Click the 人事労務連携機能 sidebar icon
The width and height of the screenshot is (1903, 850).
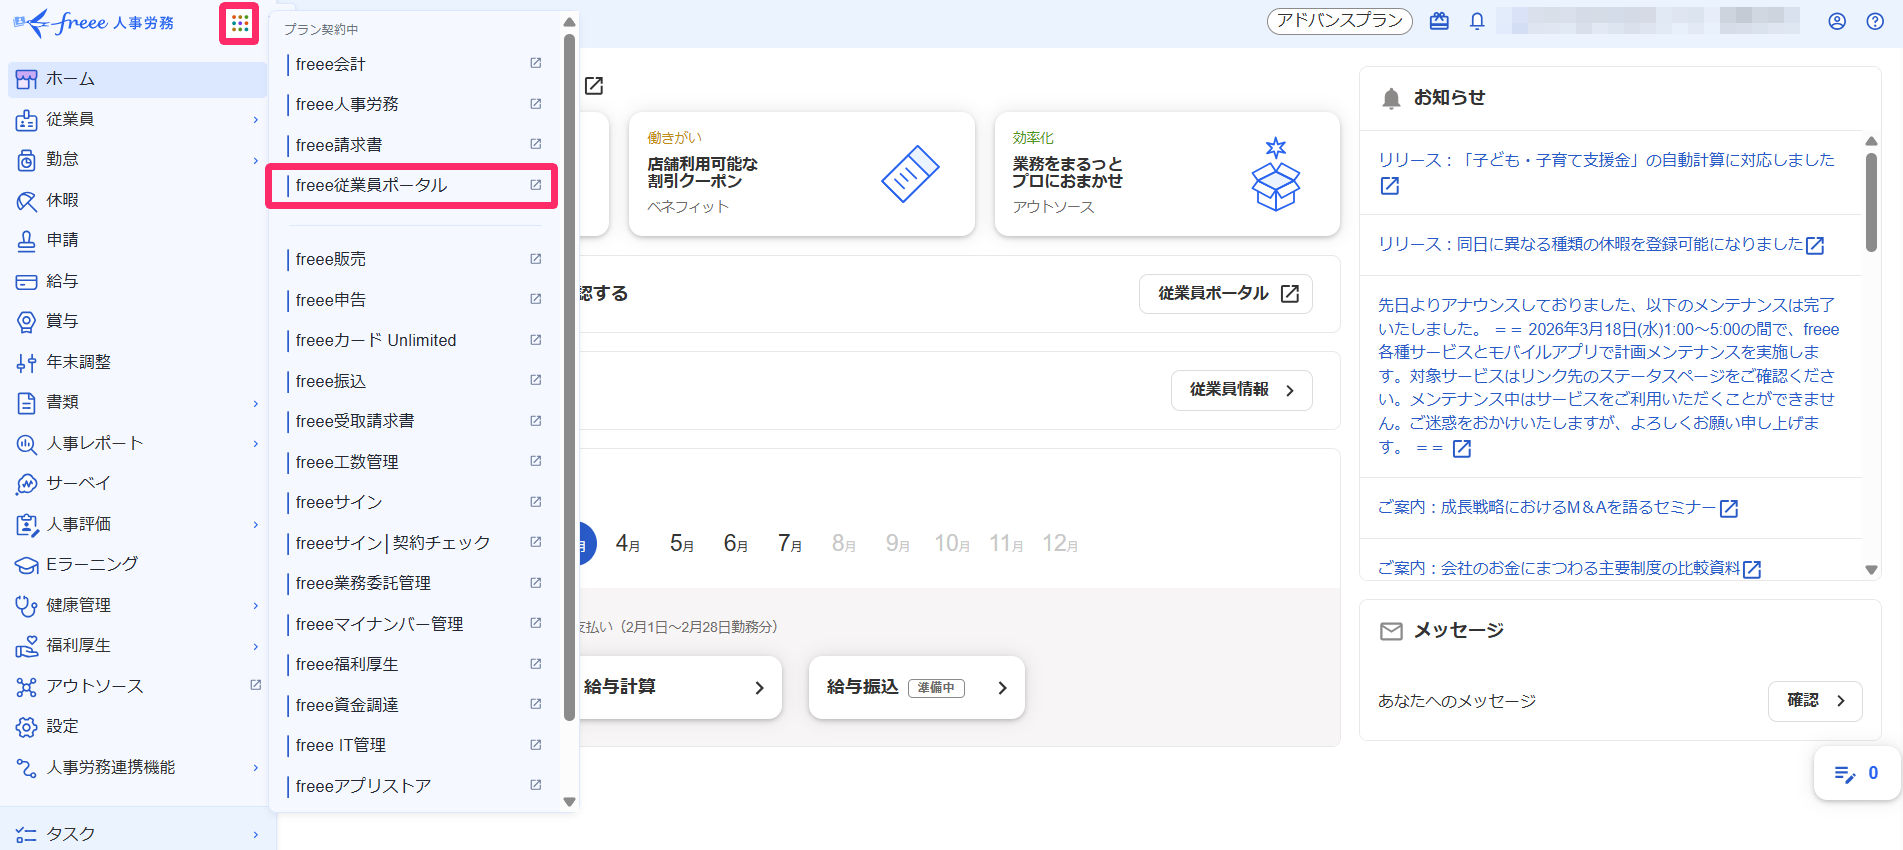click(27, 767)
